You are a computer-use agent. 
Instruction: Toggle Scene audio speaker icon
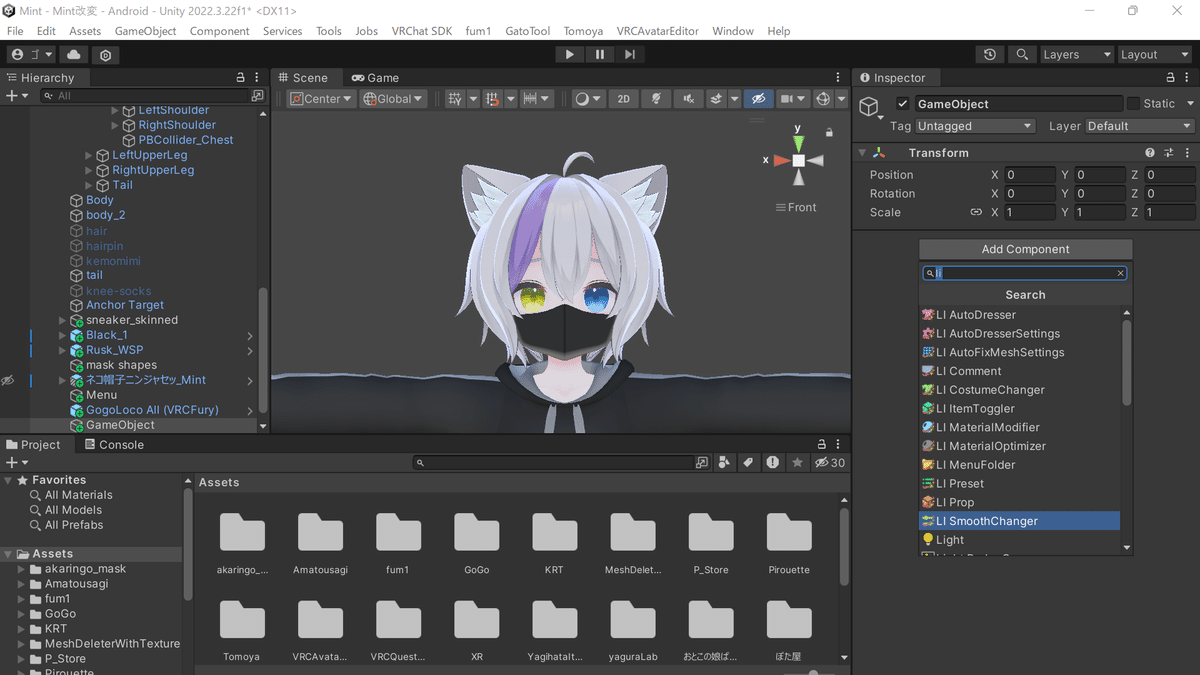pyautogui.click(x=688, y=99)
